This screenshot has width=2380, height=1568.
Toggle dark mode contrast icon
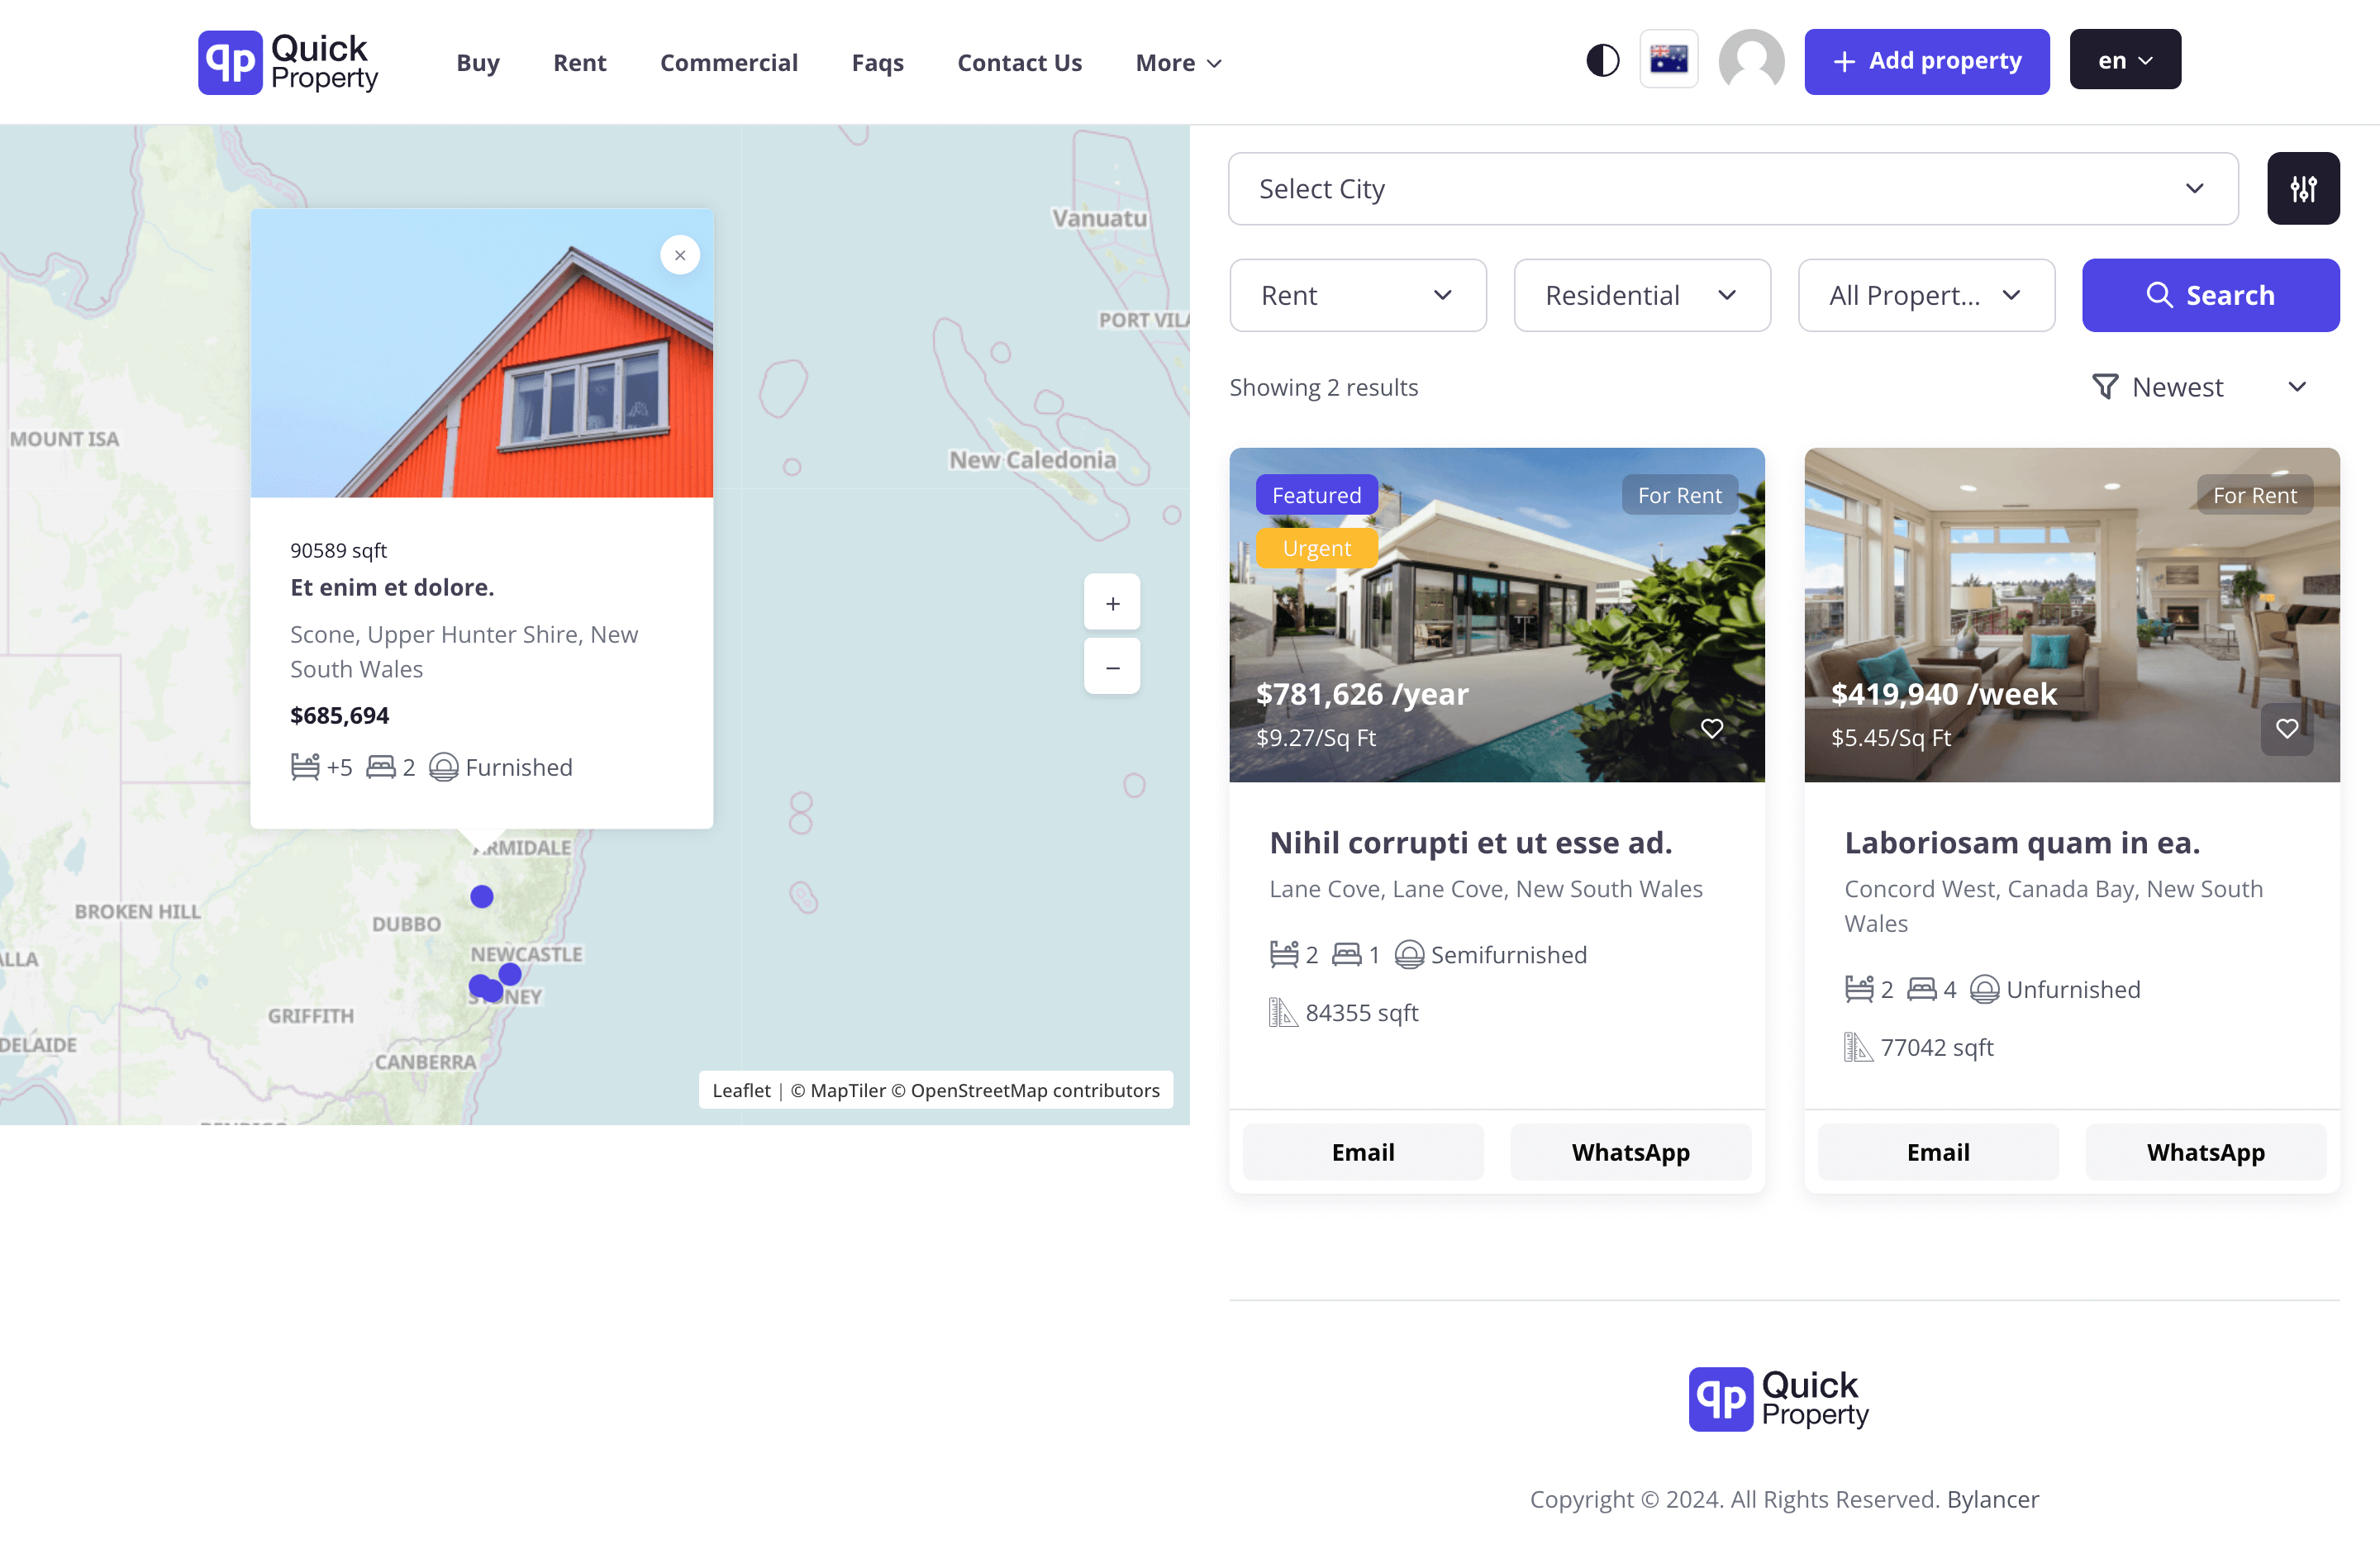click(1602, 61)
